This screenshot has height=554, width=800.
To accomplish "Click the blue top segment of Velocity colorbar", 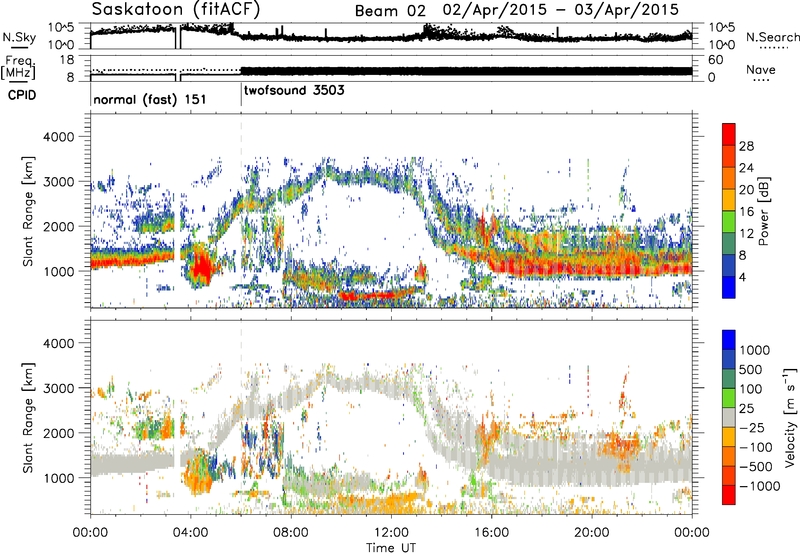I will point(729,340).
